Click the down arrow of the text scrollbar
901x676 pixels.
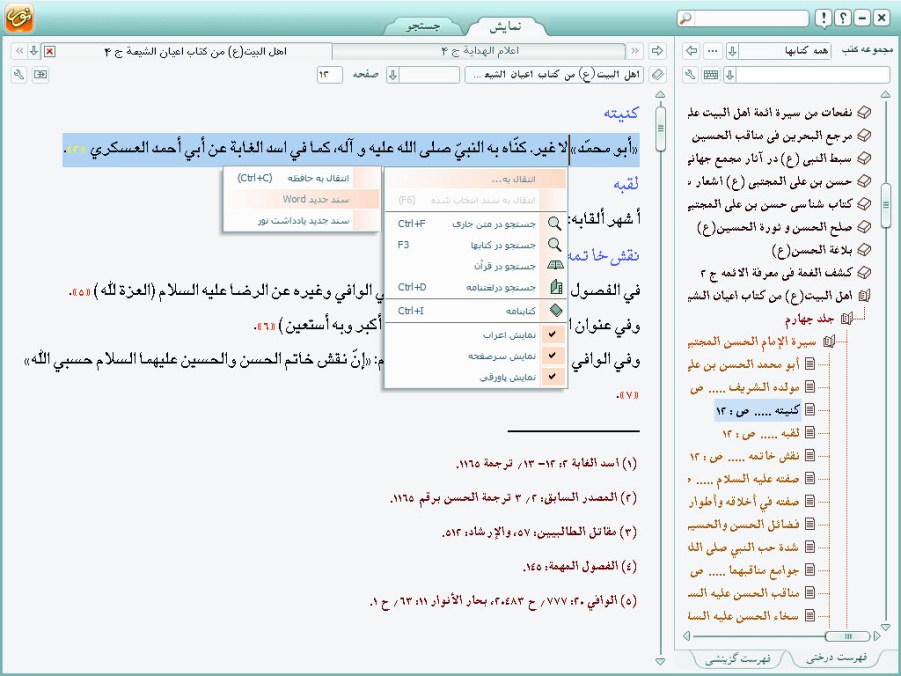pyautogui.click(x=660, y=661)
